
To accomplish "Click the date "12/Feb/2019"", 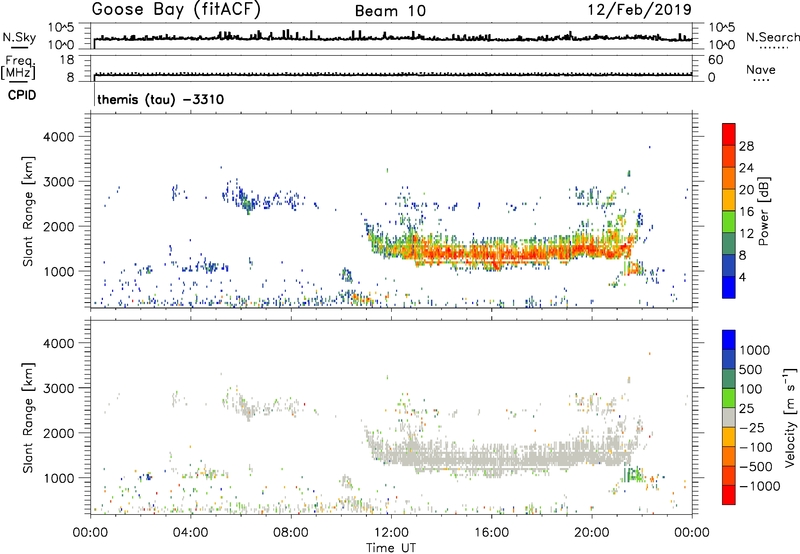I will (x=639, y=9).
